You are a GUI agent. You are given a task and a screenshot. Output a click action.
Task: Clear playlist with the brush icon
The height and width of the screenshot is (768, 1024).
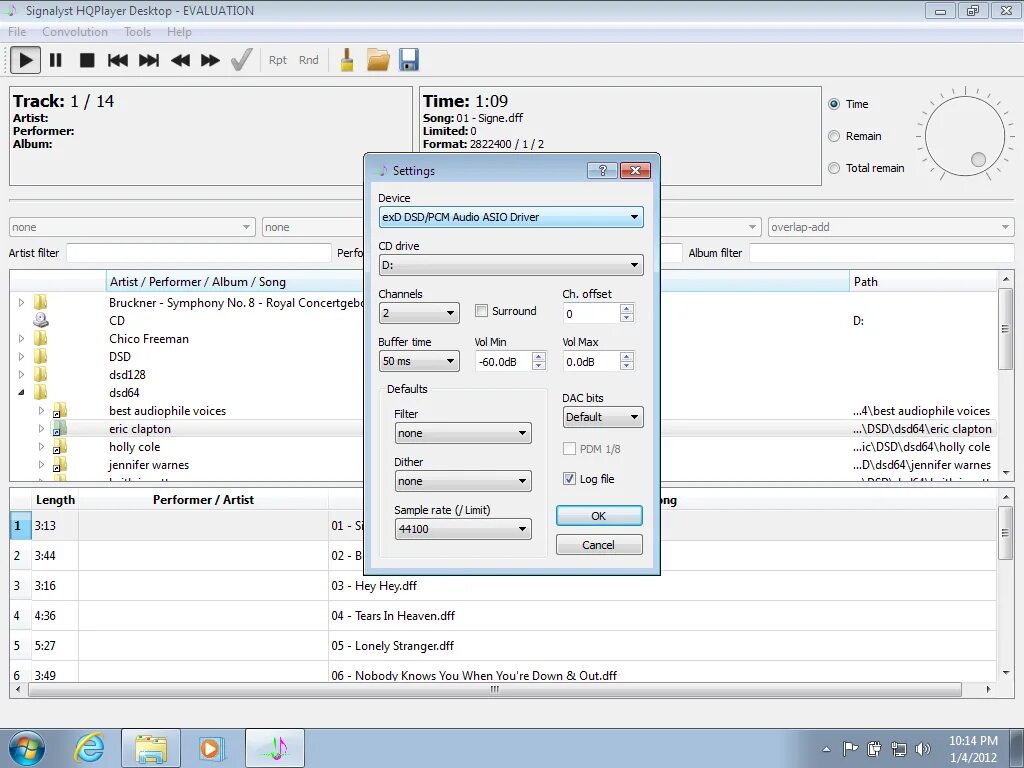(347, 60)
